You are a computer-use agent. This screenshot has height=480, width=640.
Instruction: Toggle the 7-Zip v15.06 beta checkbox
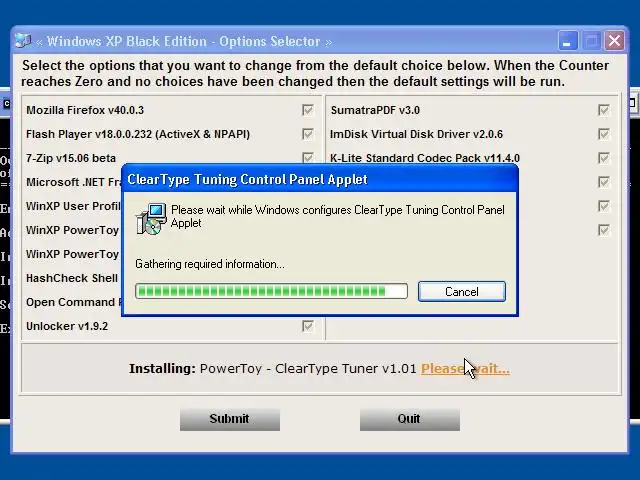coord(308,158)
